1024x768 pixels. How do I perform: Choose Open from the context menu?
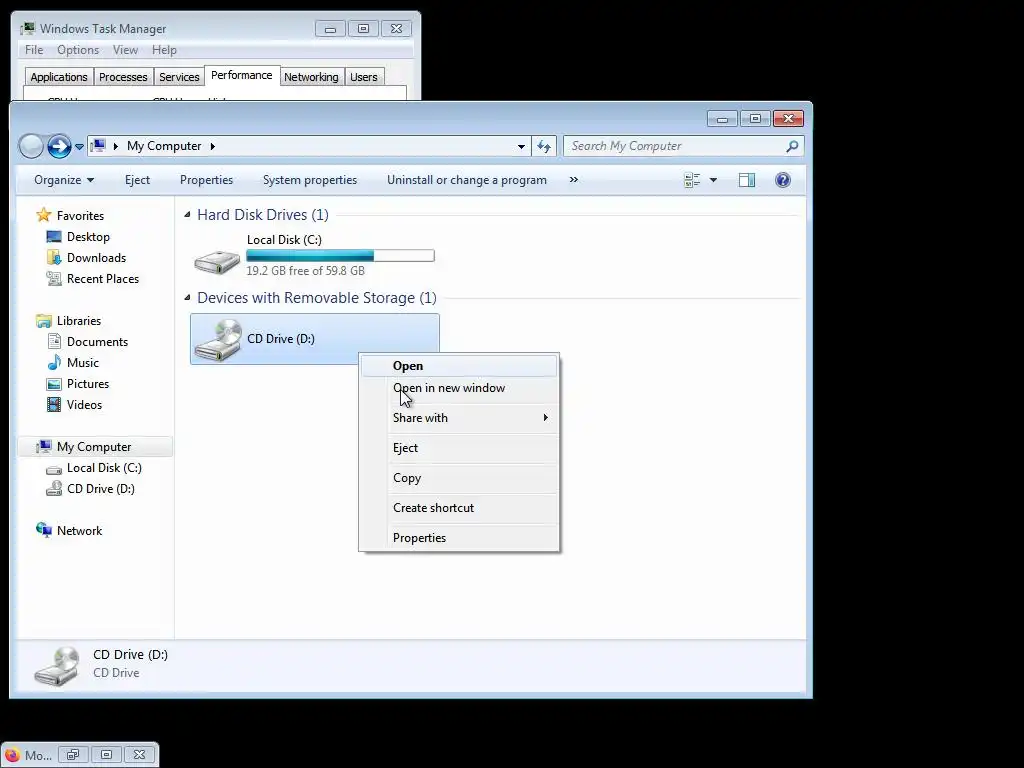pos(459,366)
